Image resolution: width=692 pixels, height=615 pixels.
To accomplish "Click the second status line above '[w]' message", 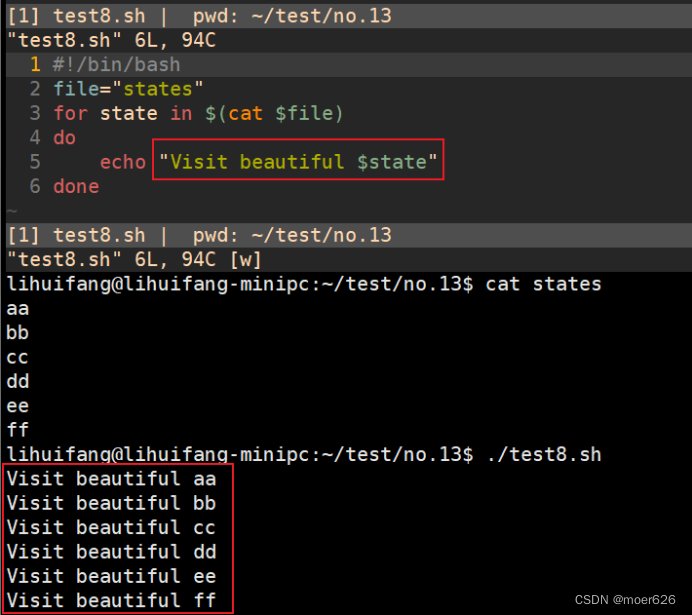I will [199, 235].
